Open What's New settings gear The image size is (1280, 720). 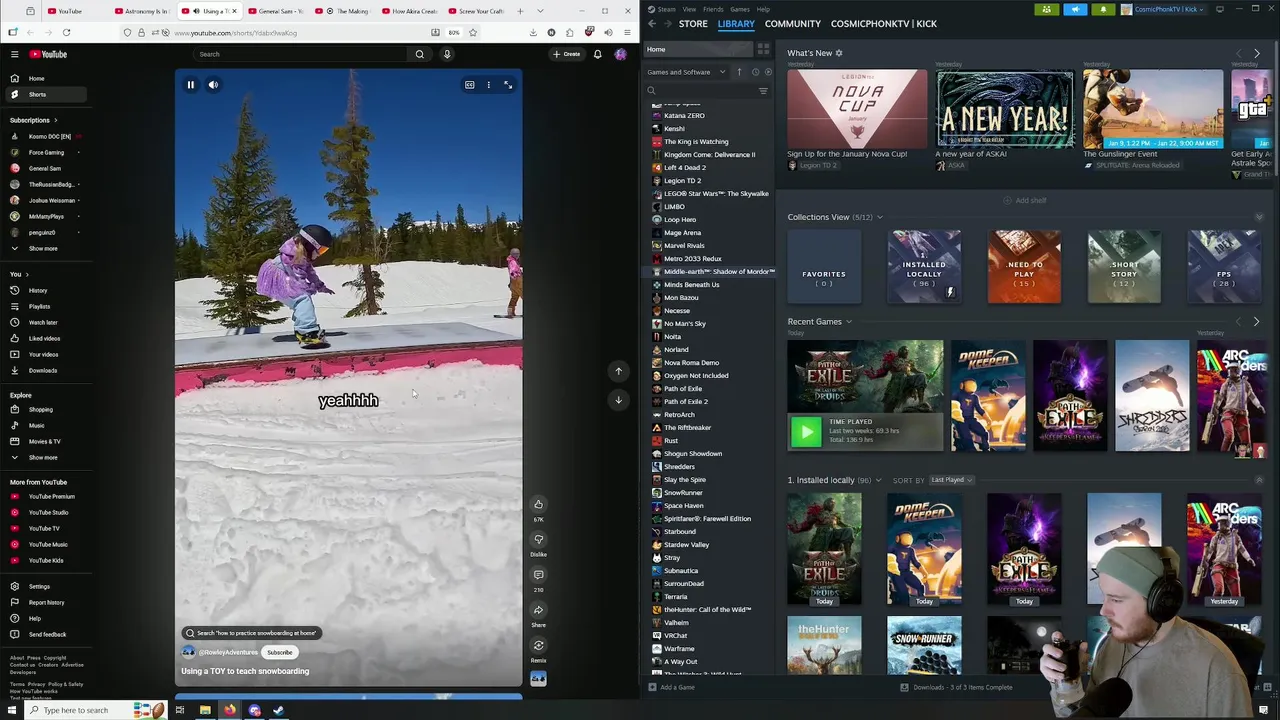tap(839, 53)
